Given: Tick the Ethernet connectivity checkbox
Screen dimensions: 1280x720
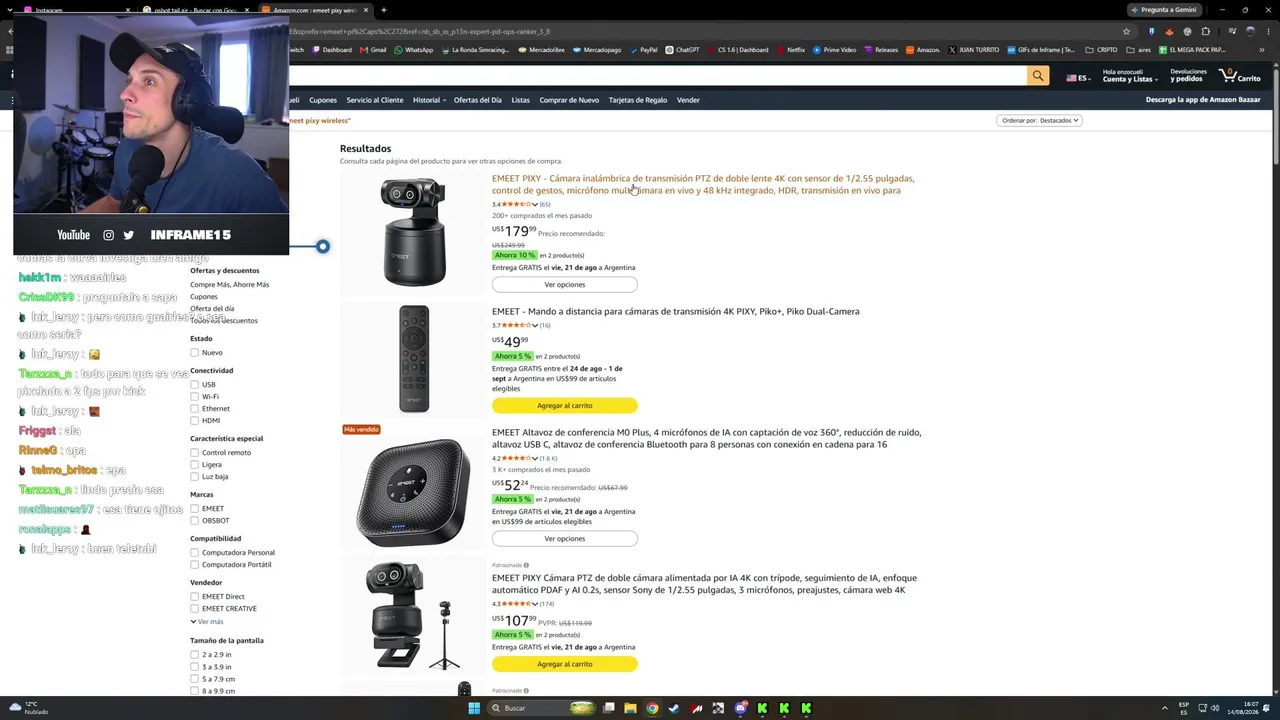Looking at the screenshot, I should pyautogui.click(x=194, y=409).
